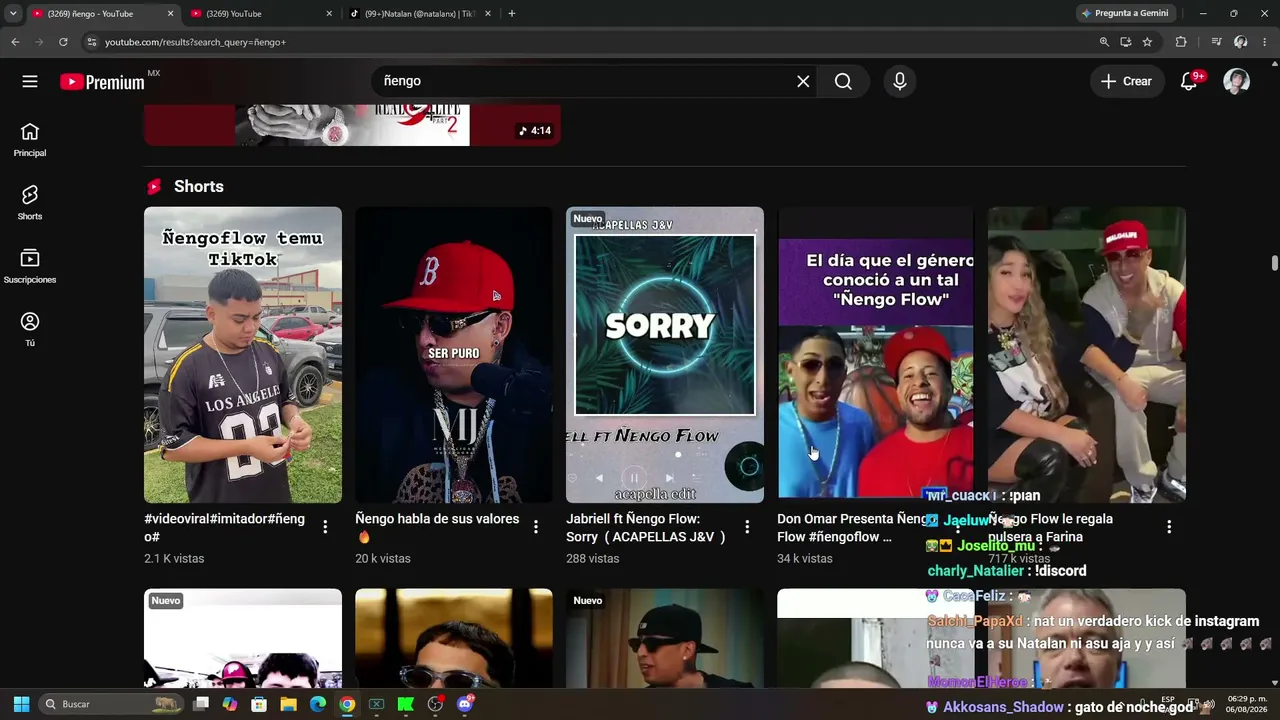Open the Tú profile section
The width and height of the screenshot is (1280, 720).
click(30, 329)
